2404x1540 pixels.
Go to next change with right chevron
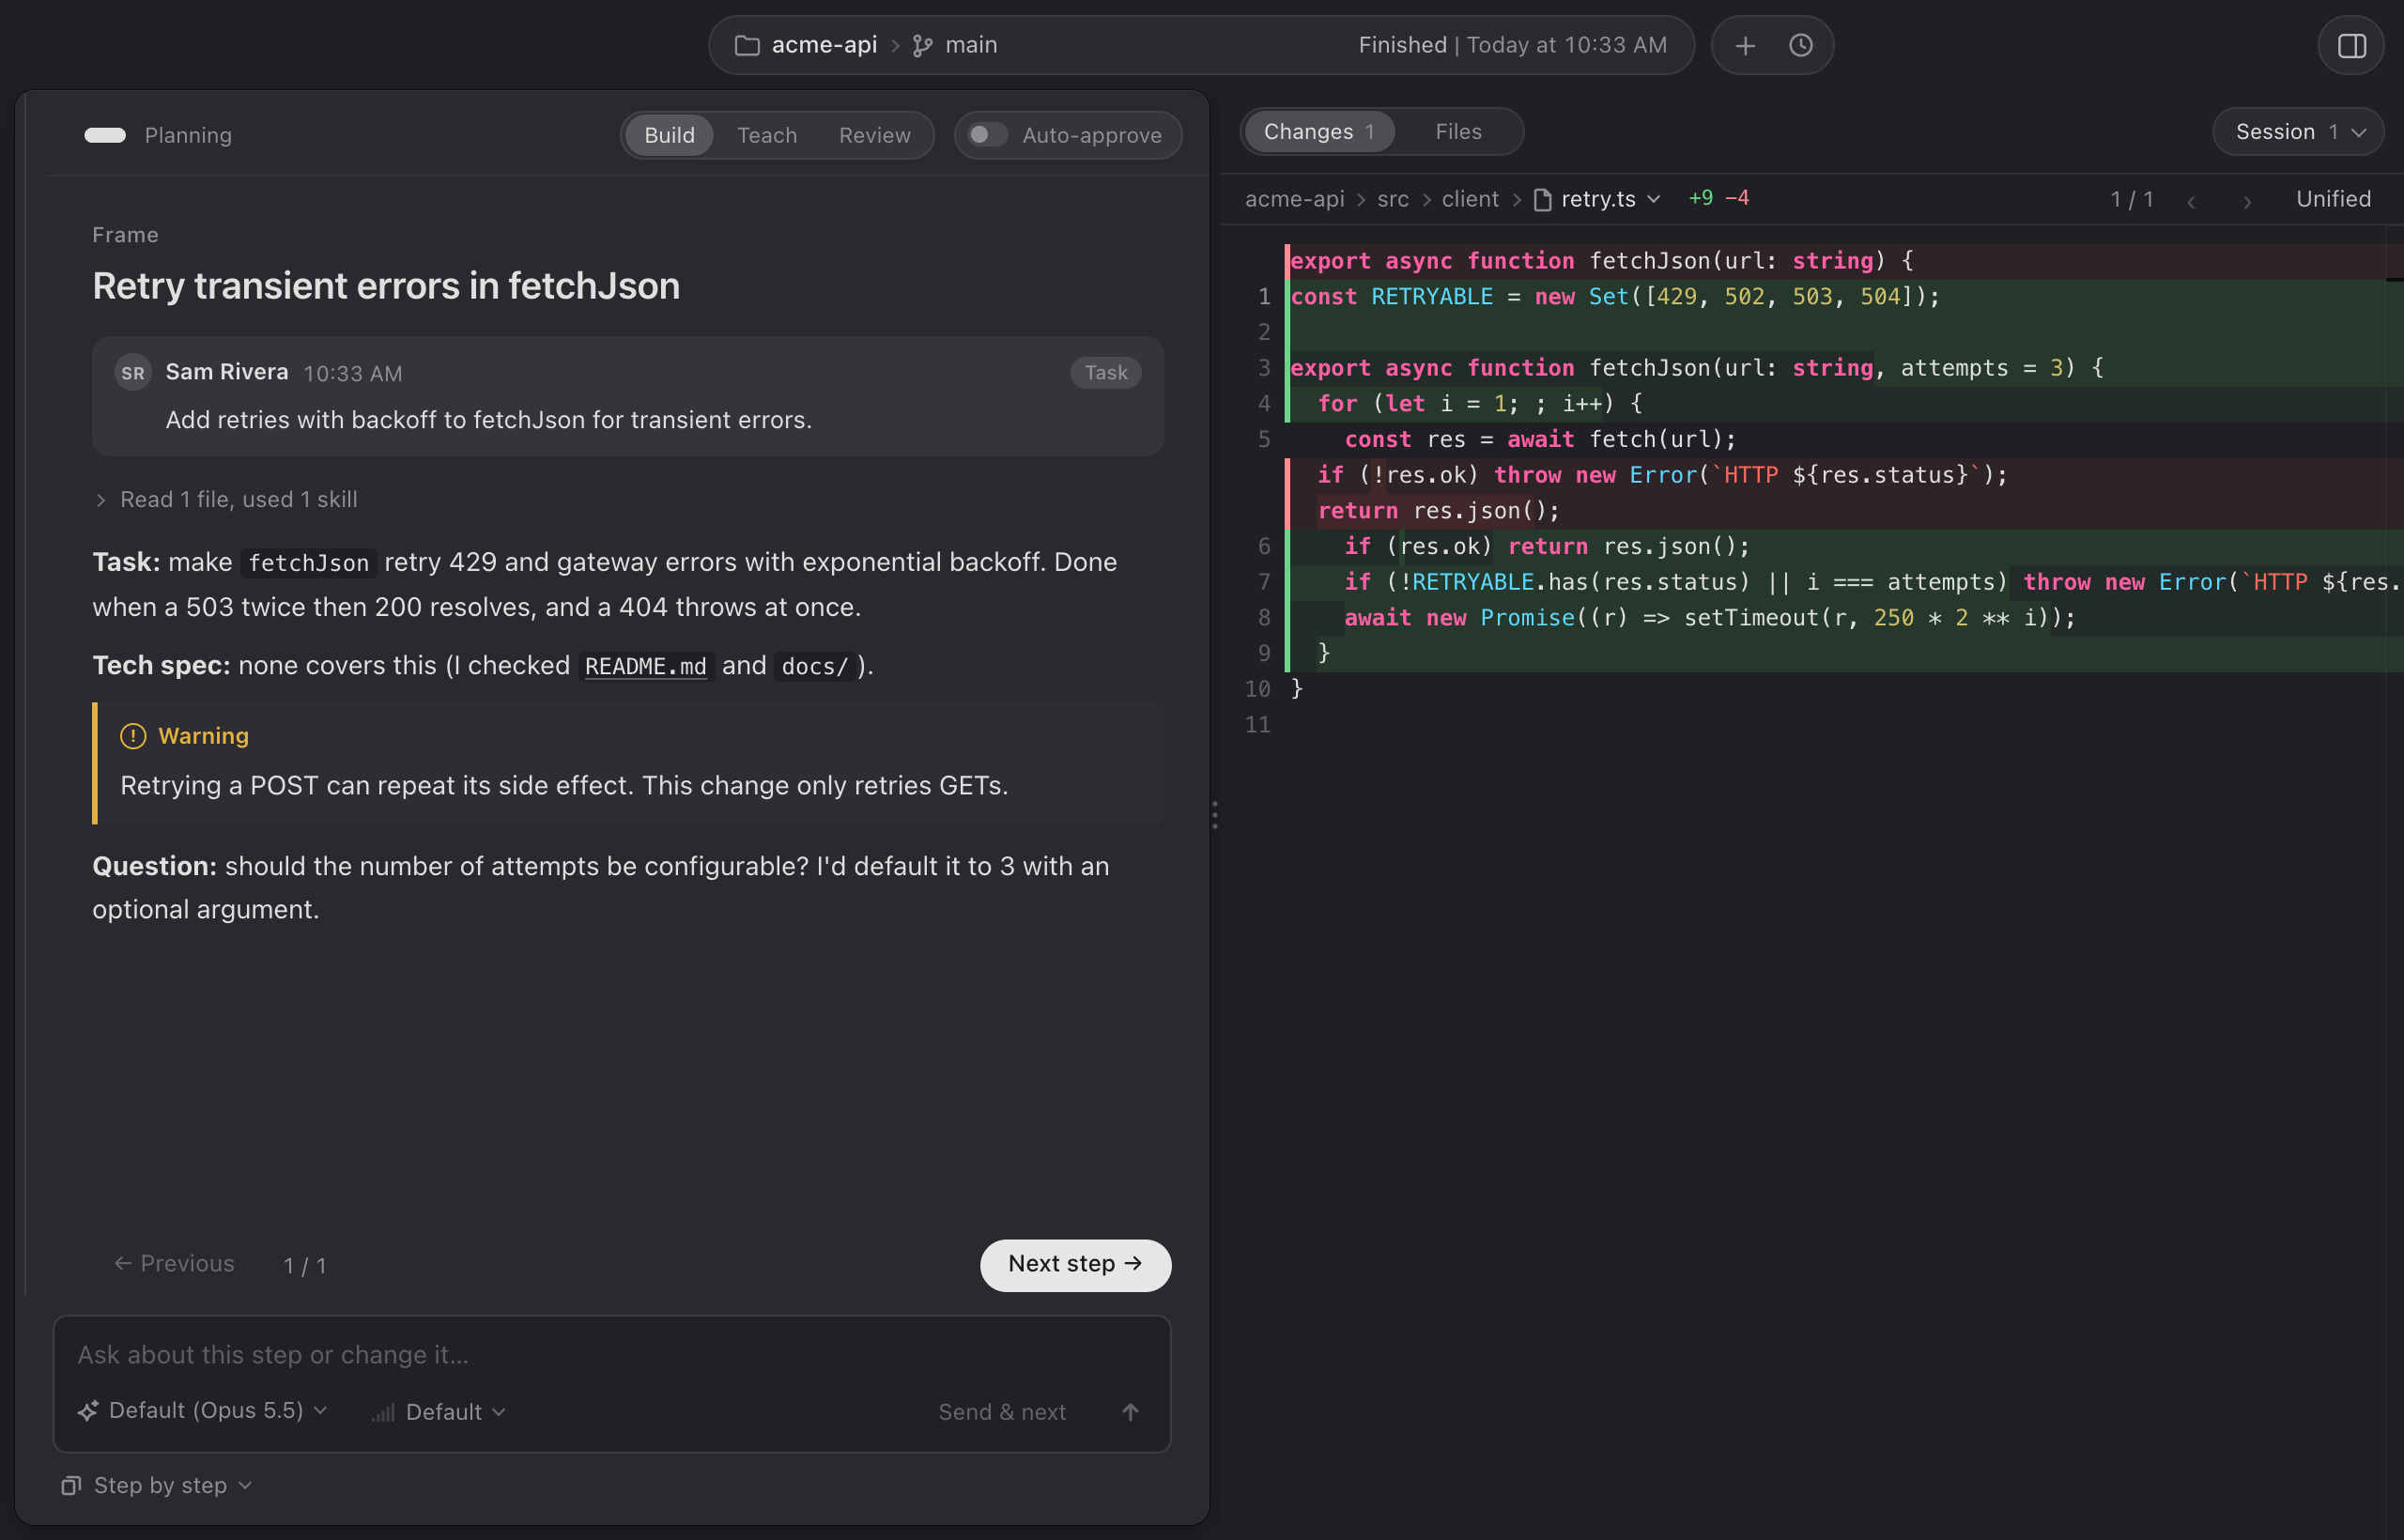pos(2247,200)
